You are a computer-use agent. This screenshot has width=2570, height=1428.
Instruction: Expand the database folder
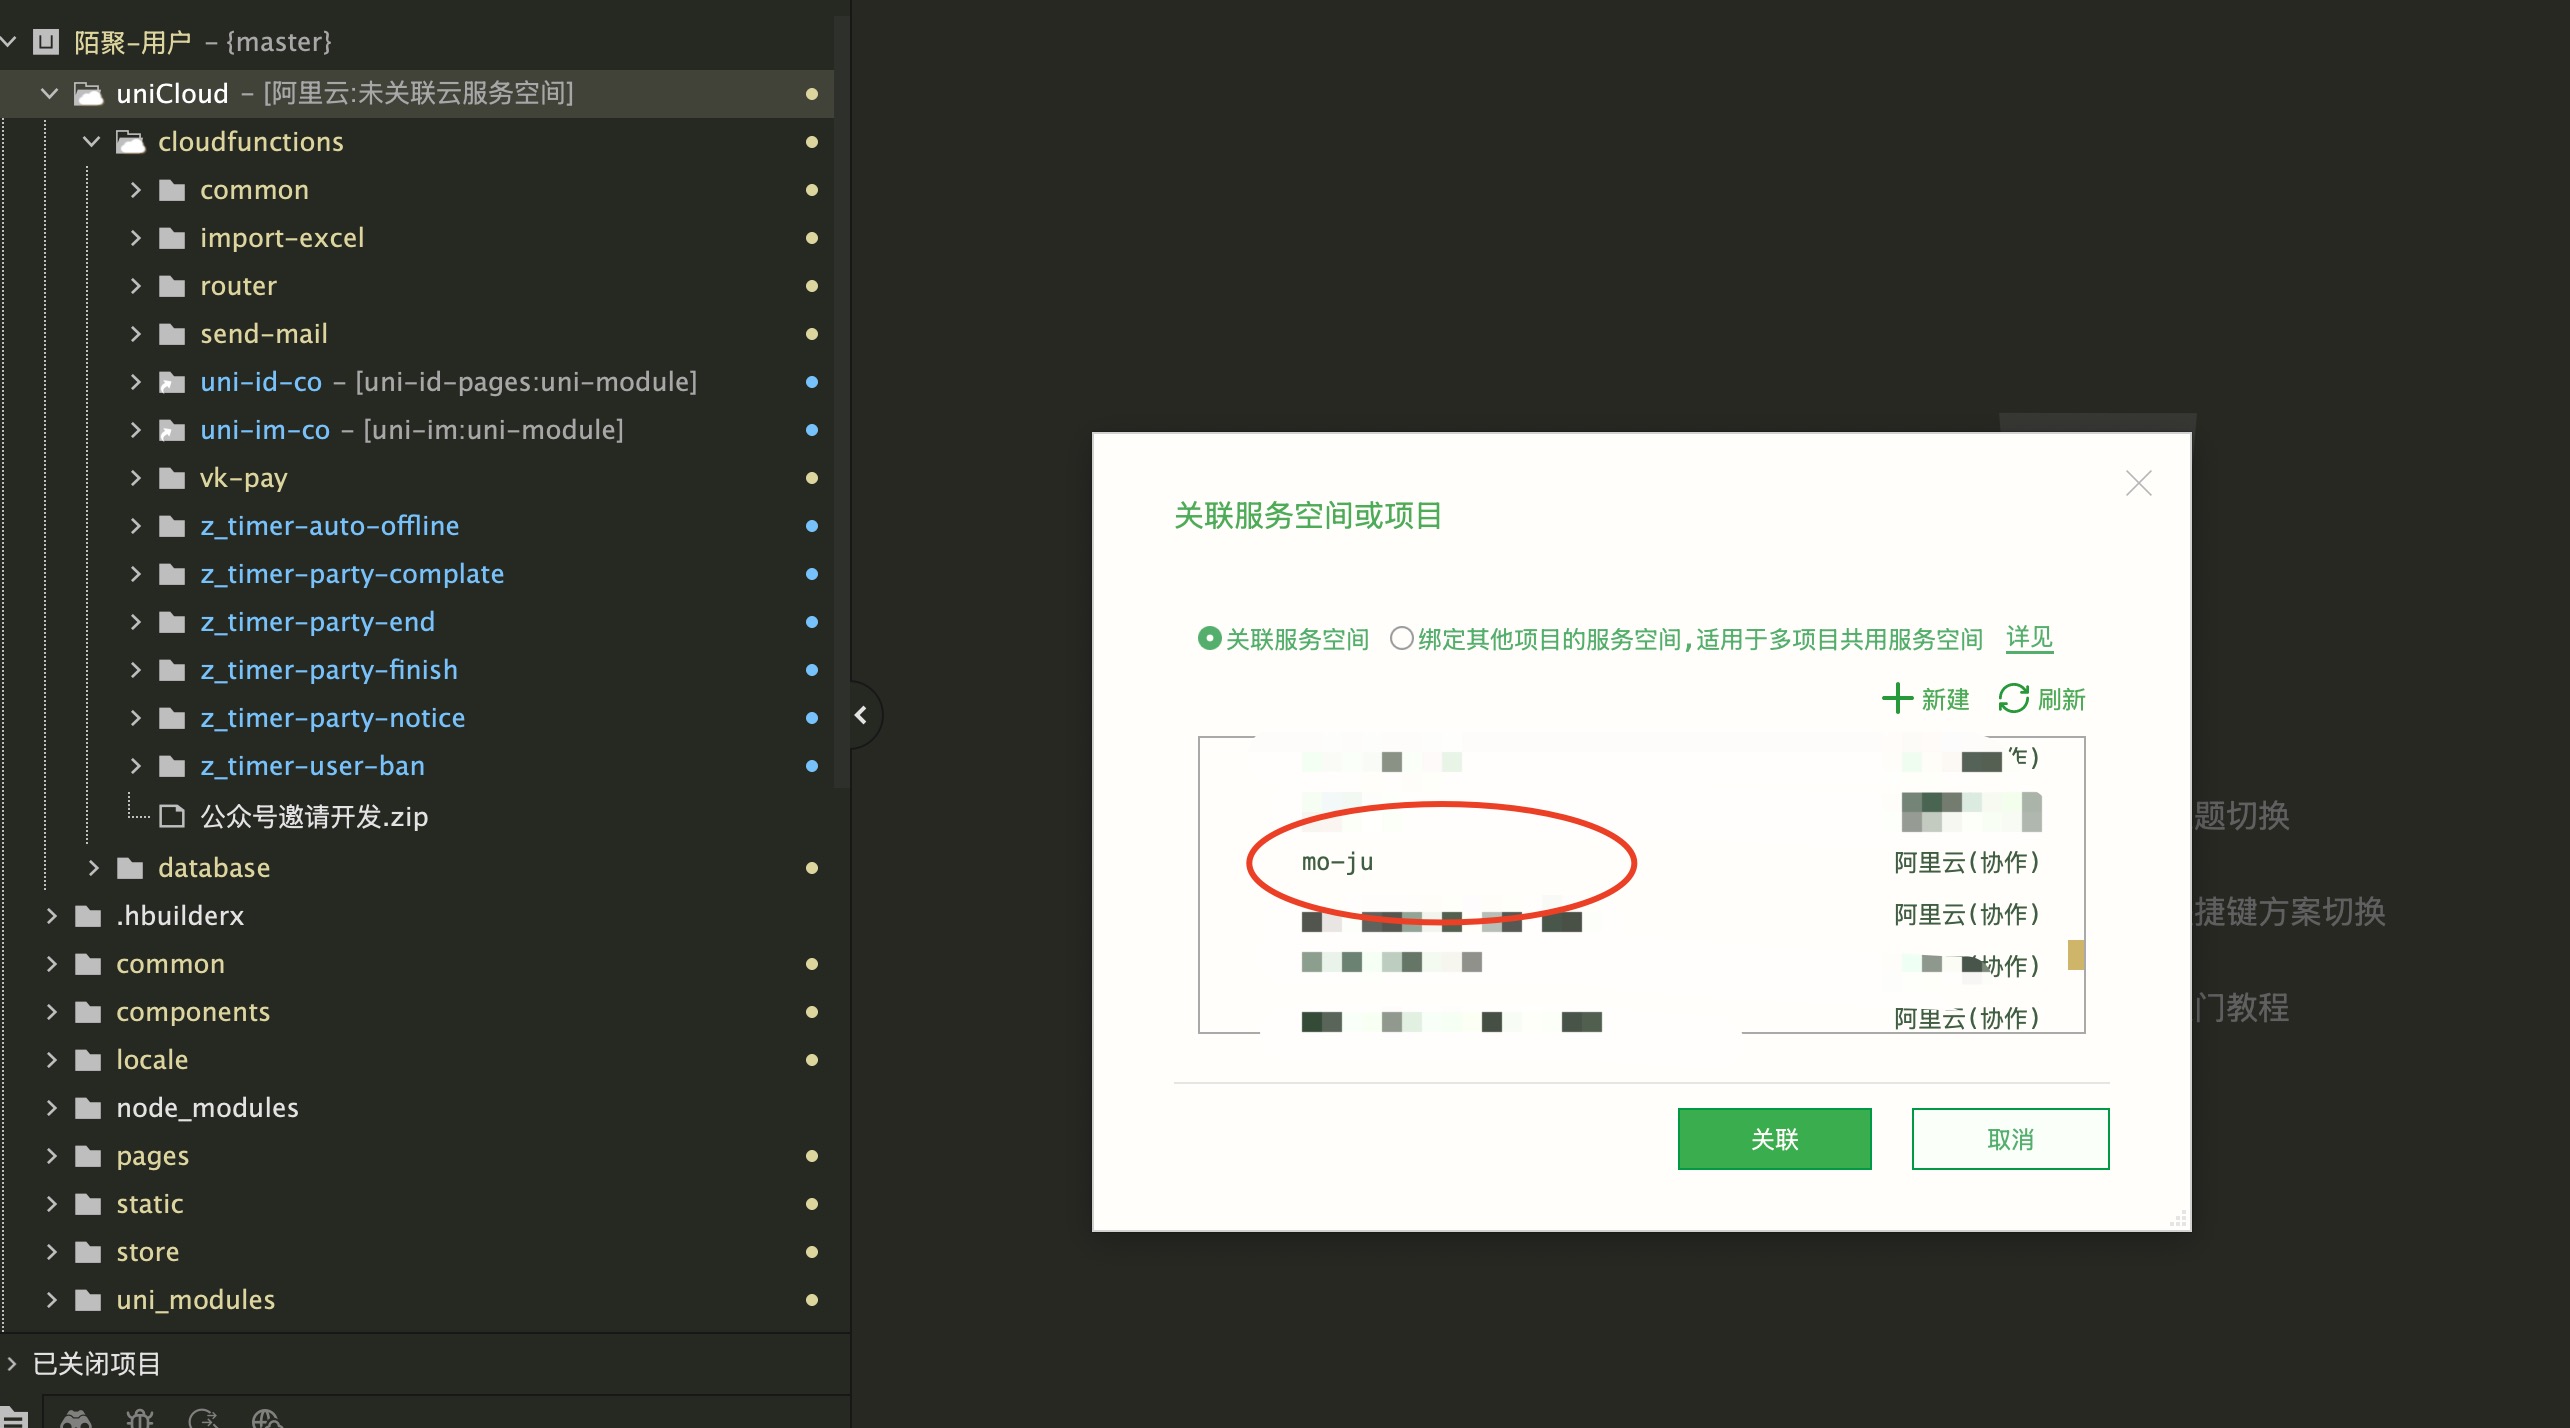tap(93, 868)
